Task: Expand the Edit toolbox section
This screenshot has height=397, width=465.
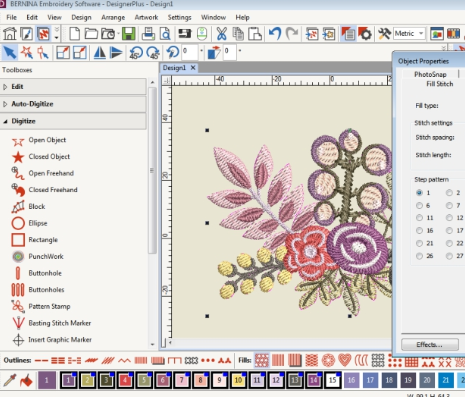Action: pyautogui.click(x=73, y=87)
